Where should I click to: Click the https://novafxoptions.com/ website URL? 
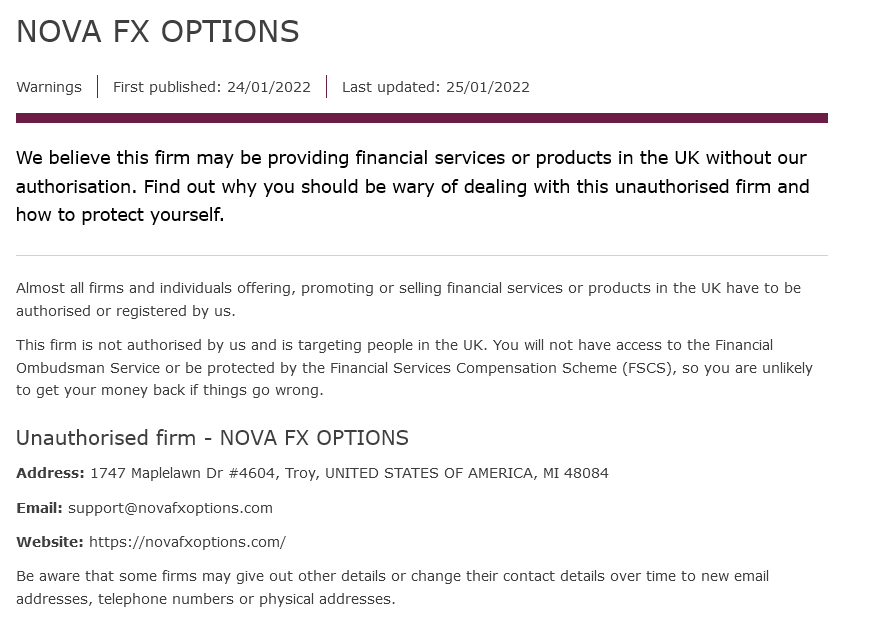click(x=187, y=542)
